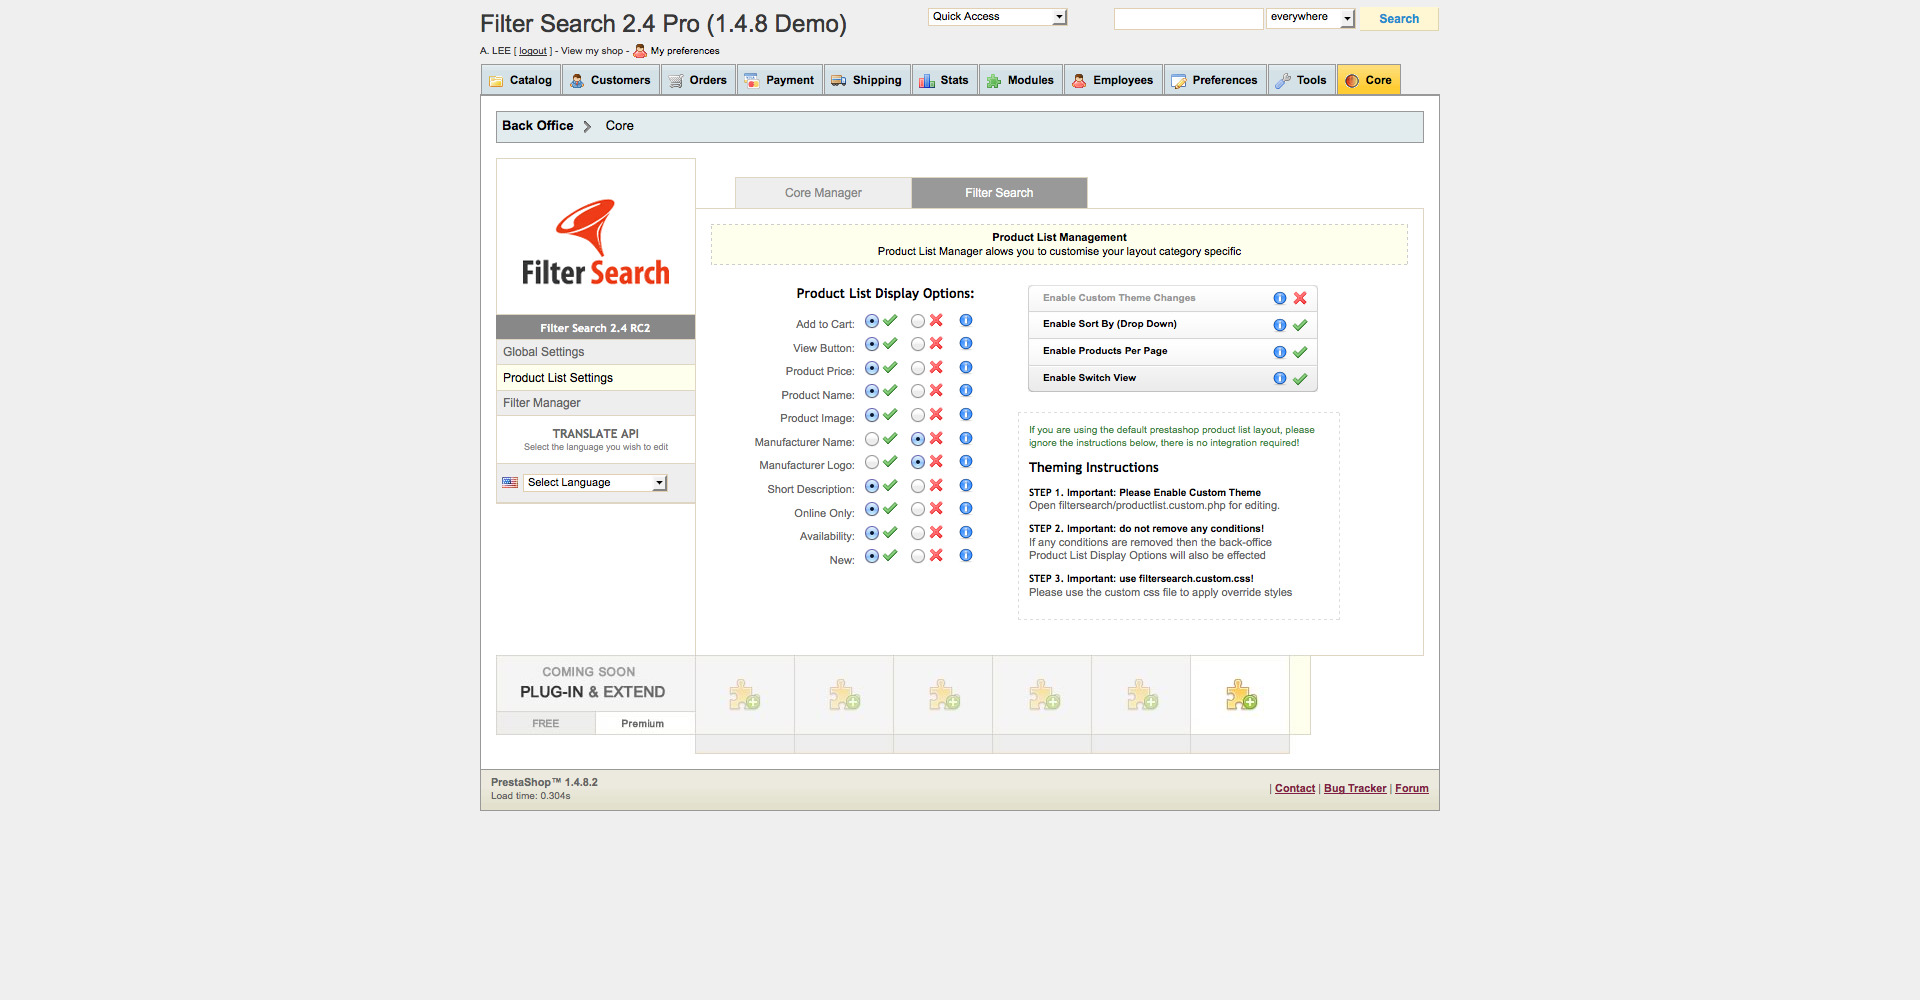Screen dimensions: 1920x1000
Task: Go to the Orders tab
Action: click(x=698, y=80)
